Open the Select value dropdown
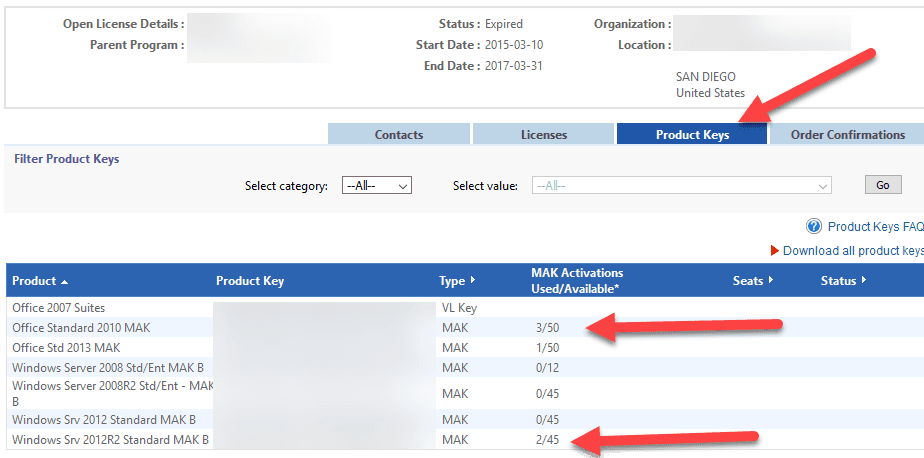The width and height of the screenshot is (924, 458). point(682,186)
